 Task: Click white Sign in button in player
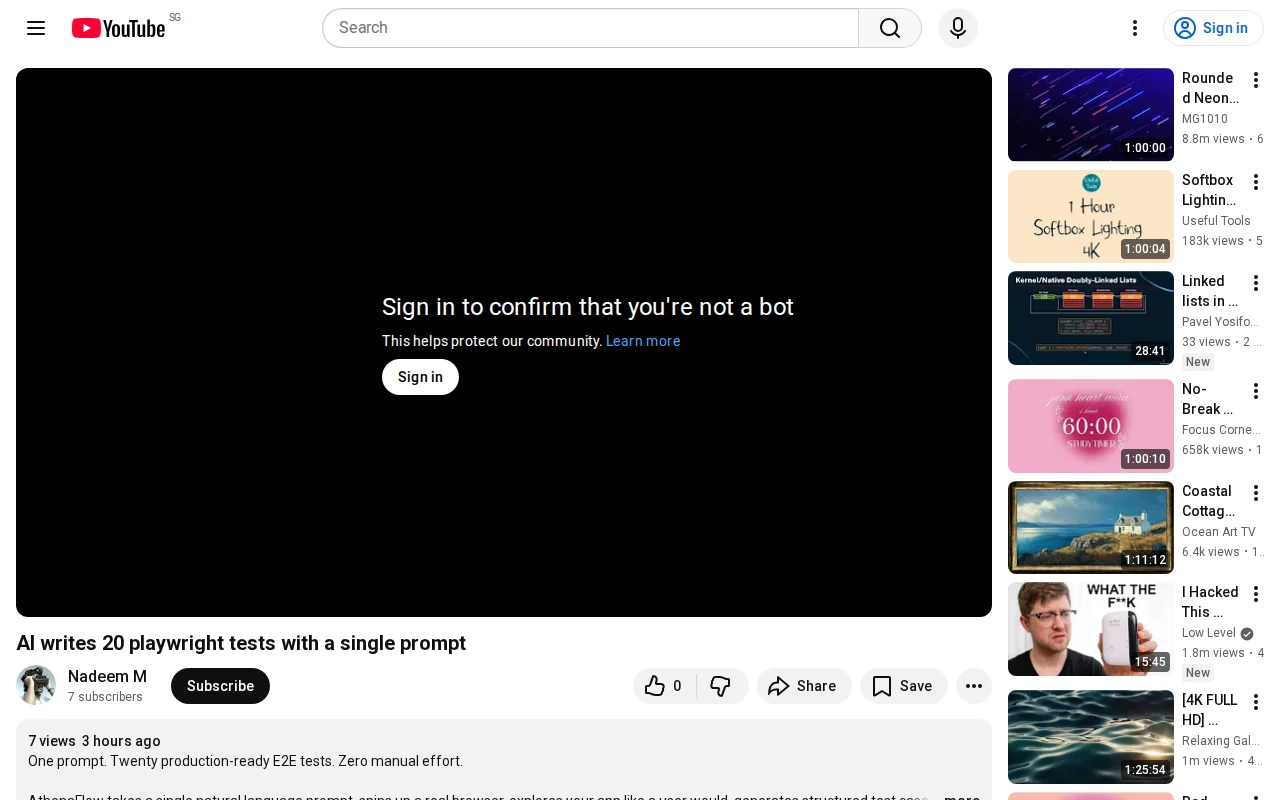pos(420,377)
